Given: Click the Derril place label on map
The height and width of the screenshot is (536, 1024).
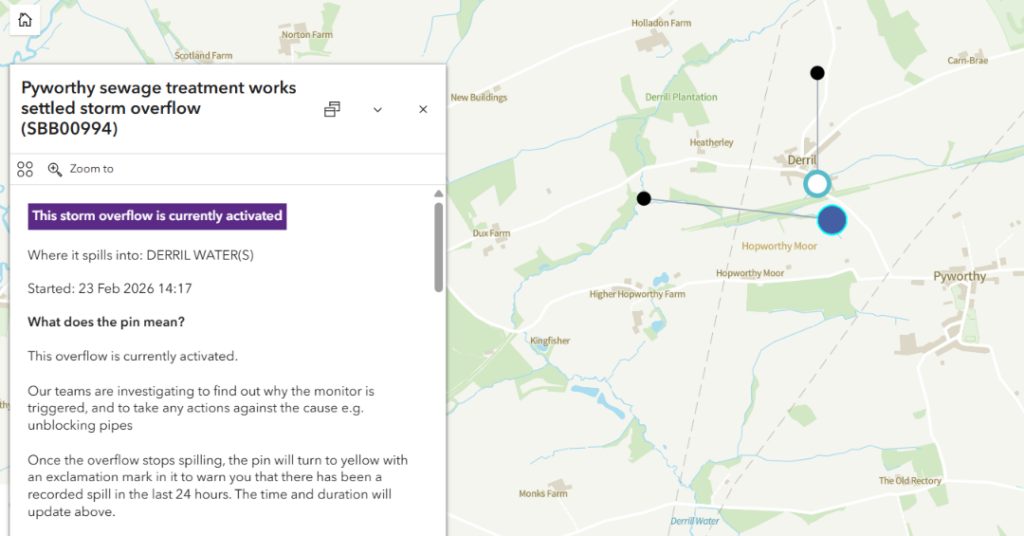Looking at the screenshot, I should 802,160.
